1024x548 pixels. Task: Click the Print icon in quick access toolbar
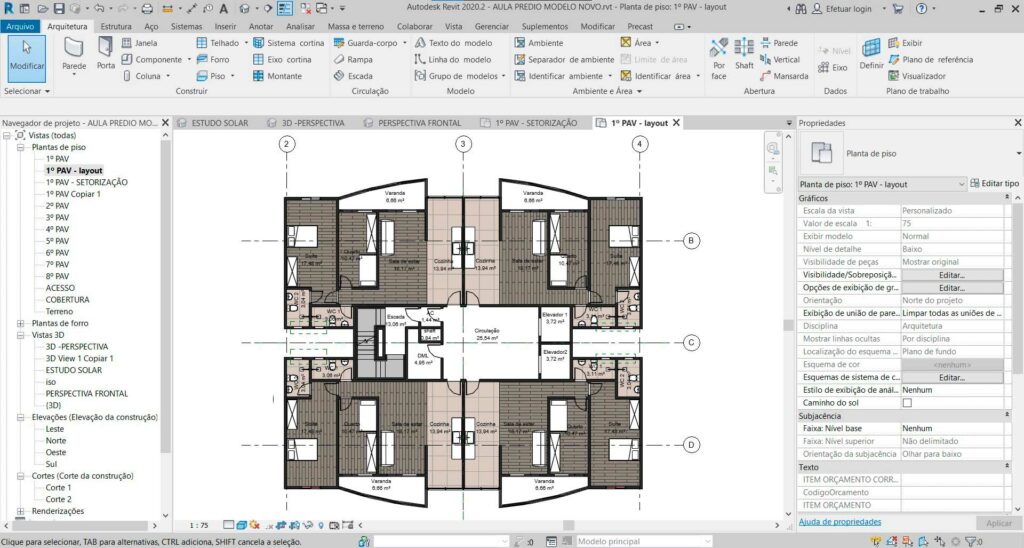(x=147, y=8)
